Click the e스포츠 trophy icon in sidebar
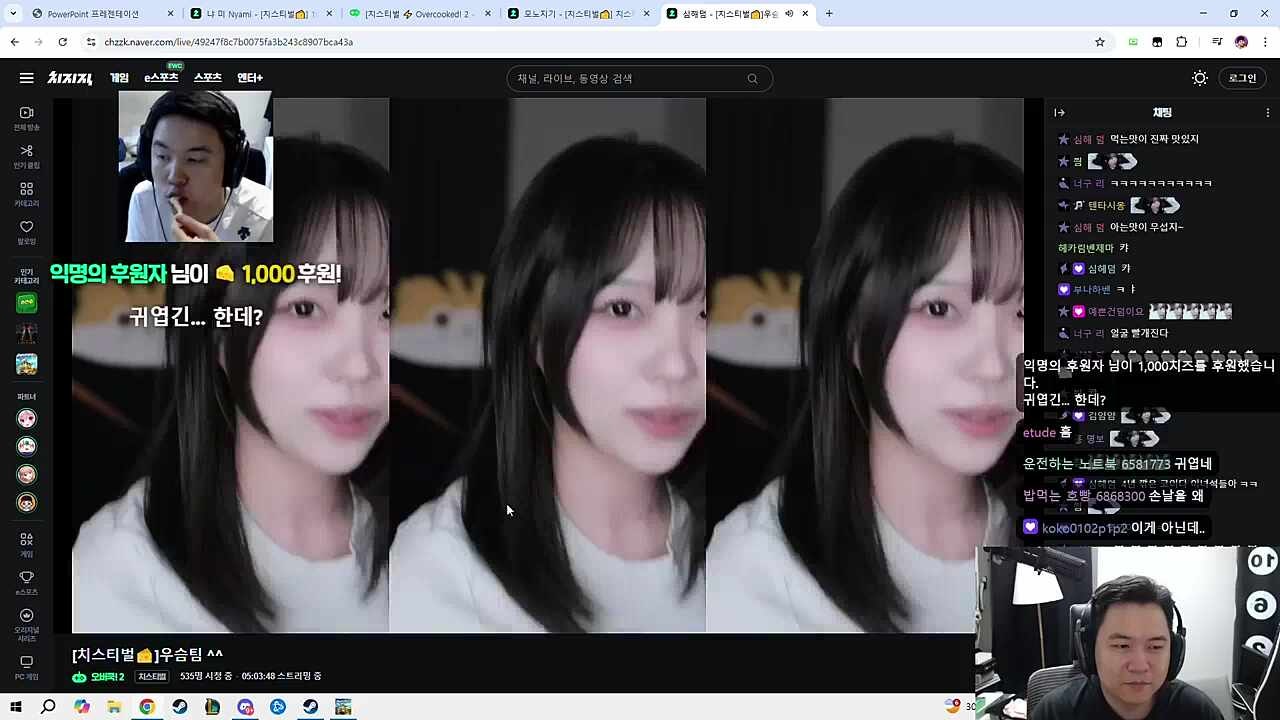 tap(27, 582)
